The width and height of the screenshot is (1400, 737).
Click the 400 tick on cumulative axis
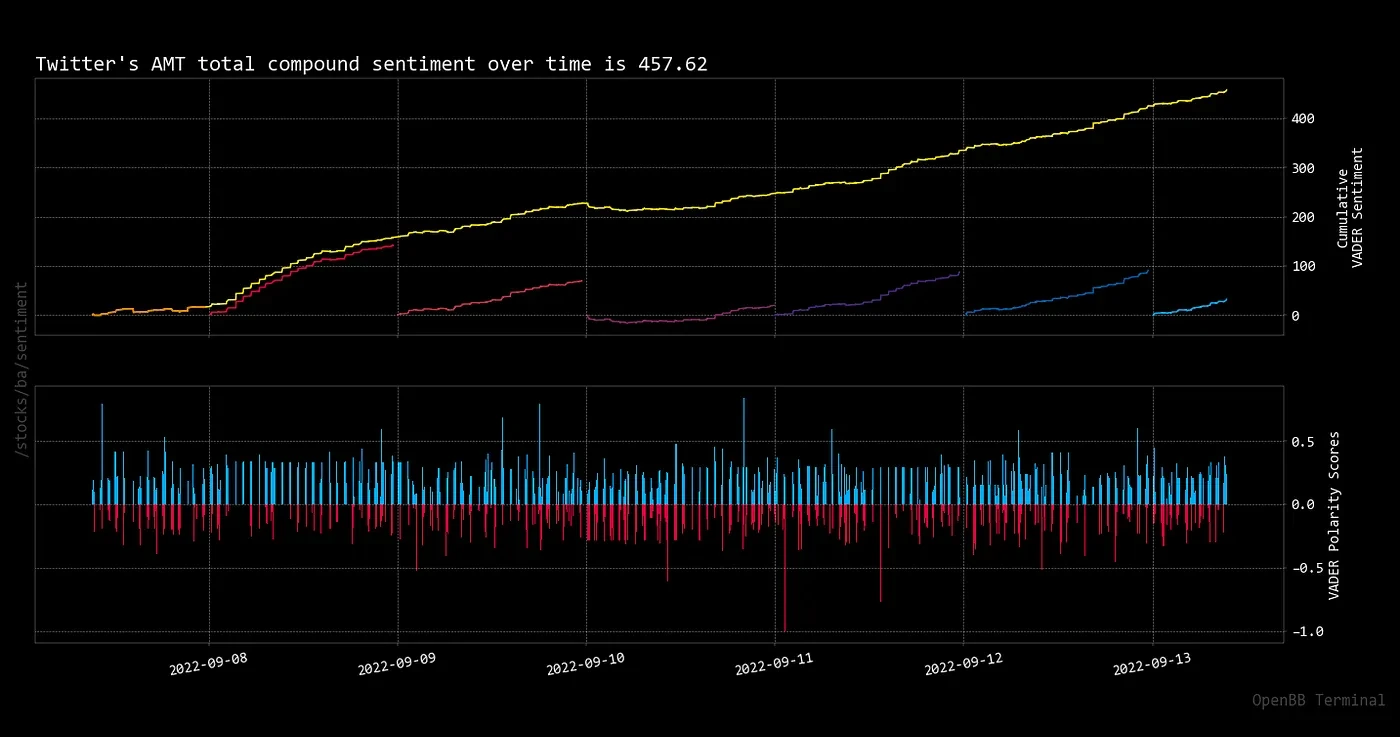(x=1302, y=119)
